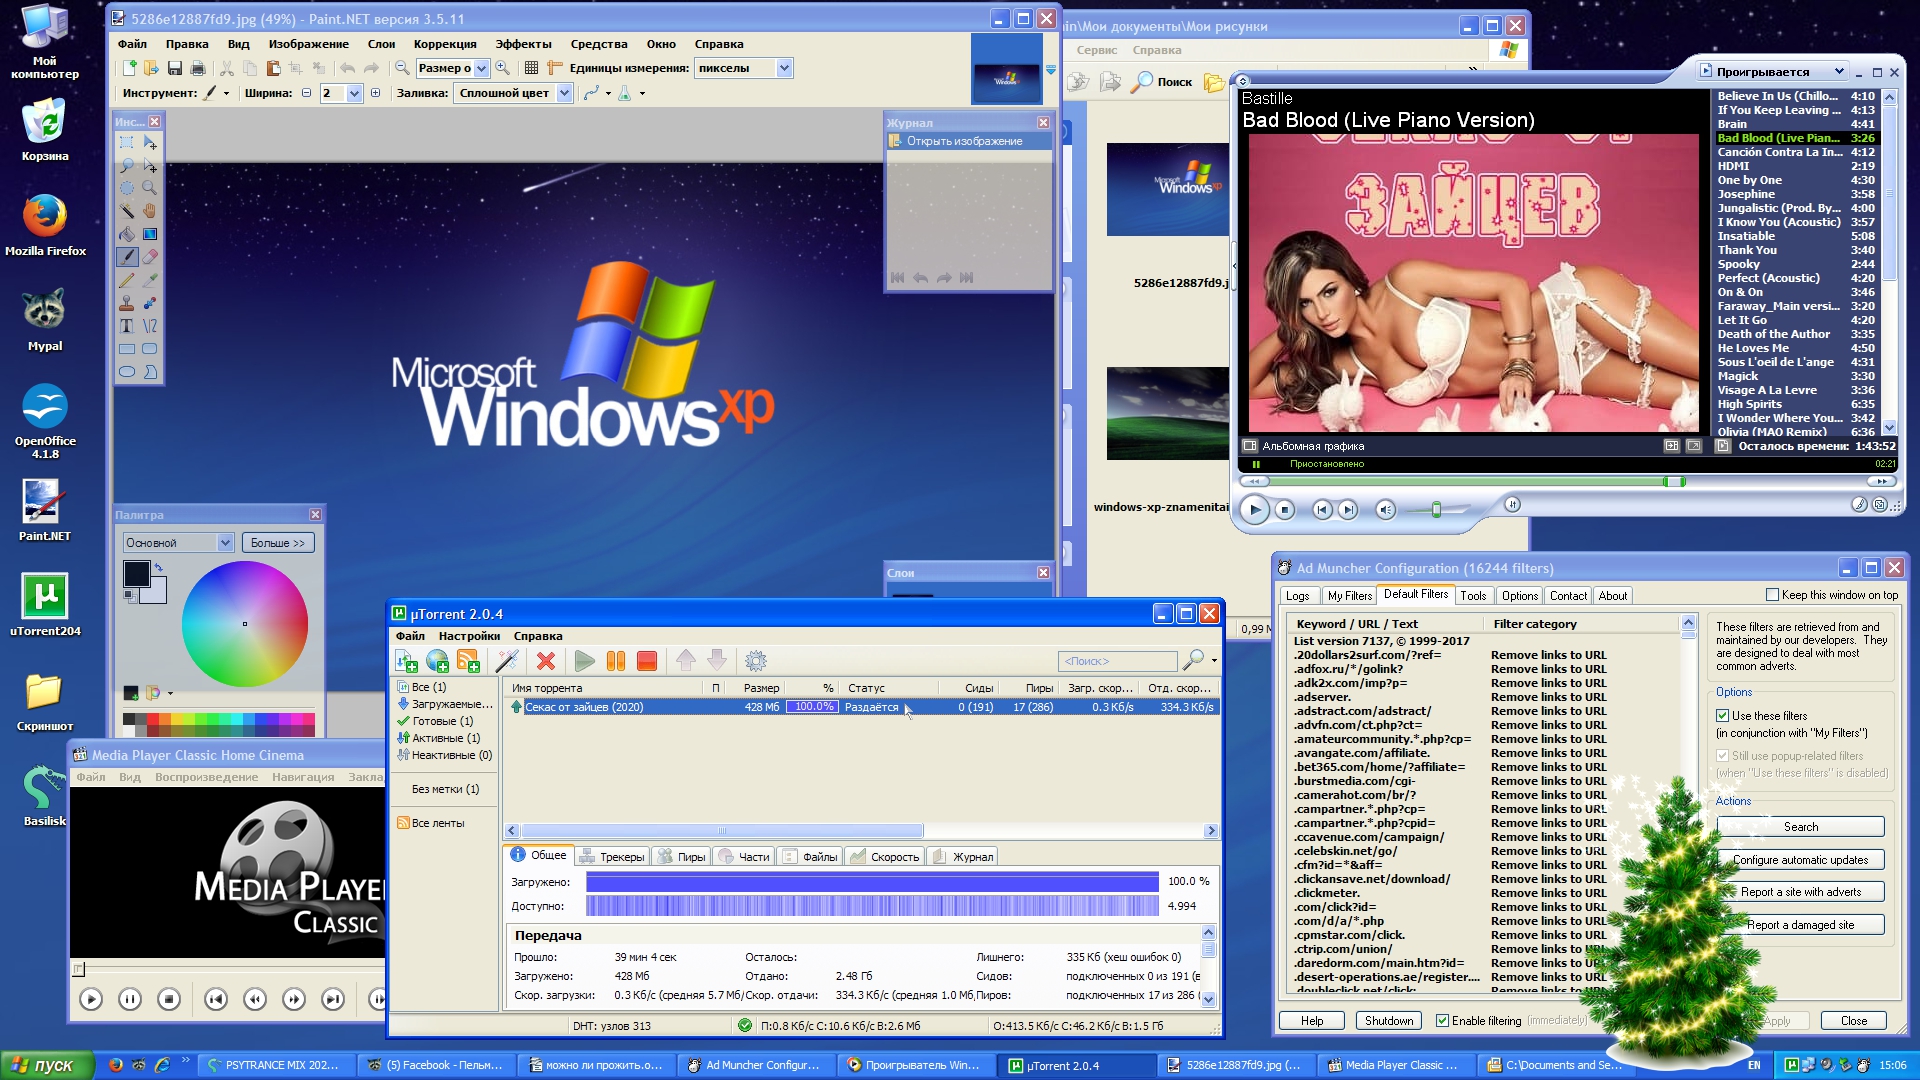This screenshot has height=1080, width=1920.
Task: Expand the brush width dropdown showing 2
Action: (354, 93)
